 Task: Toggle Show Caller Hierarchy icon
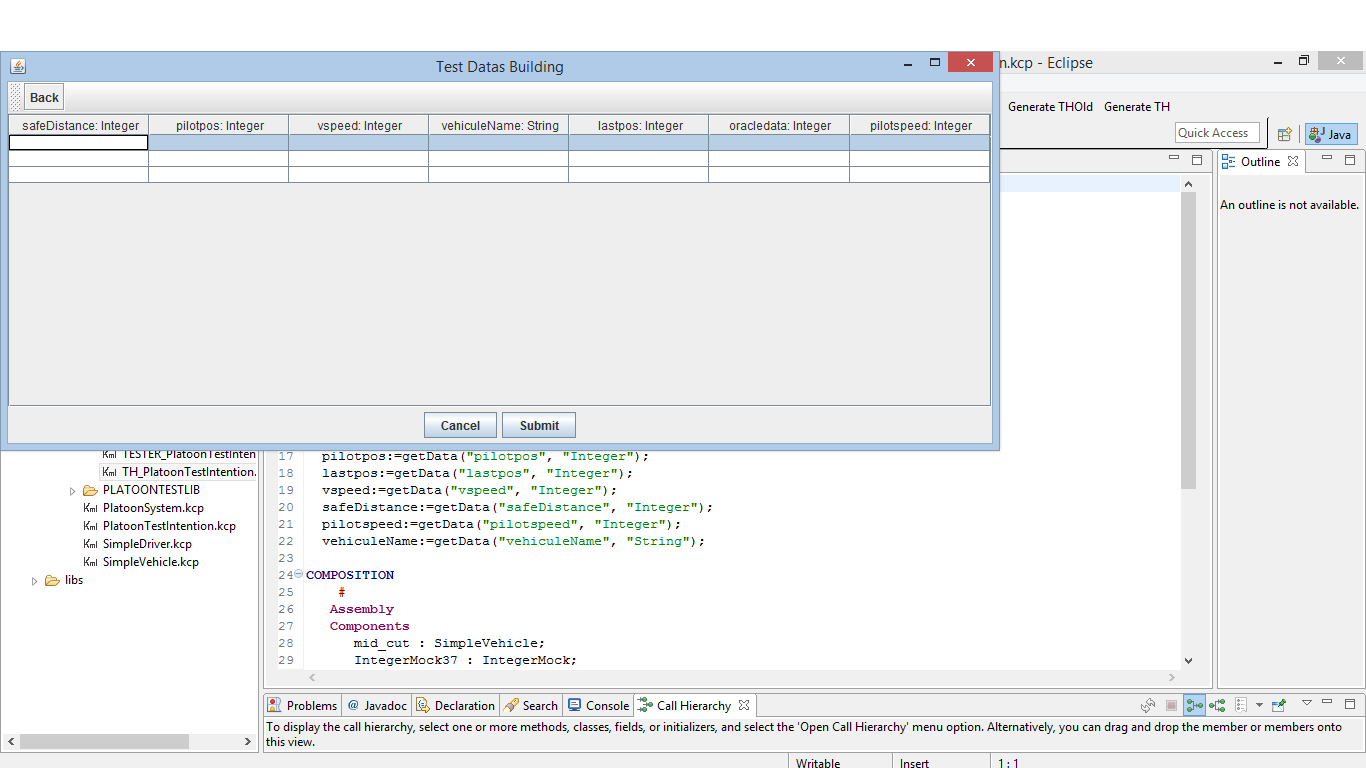point(1194,706)
